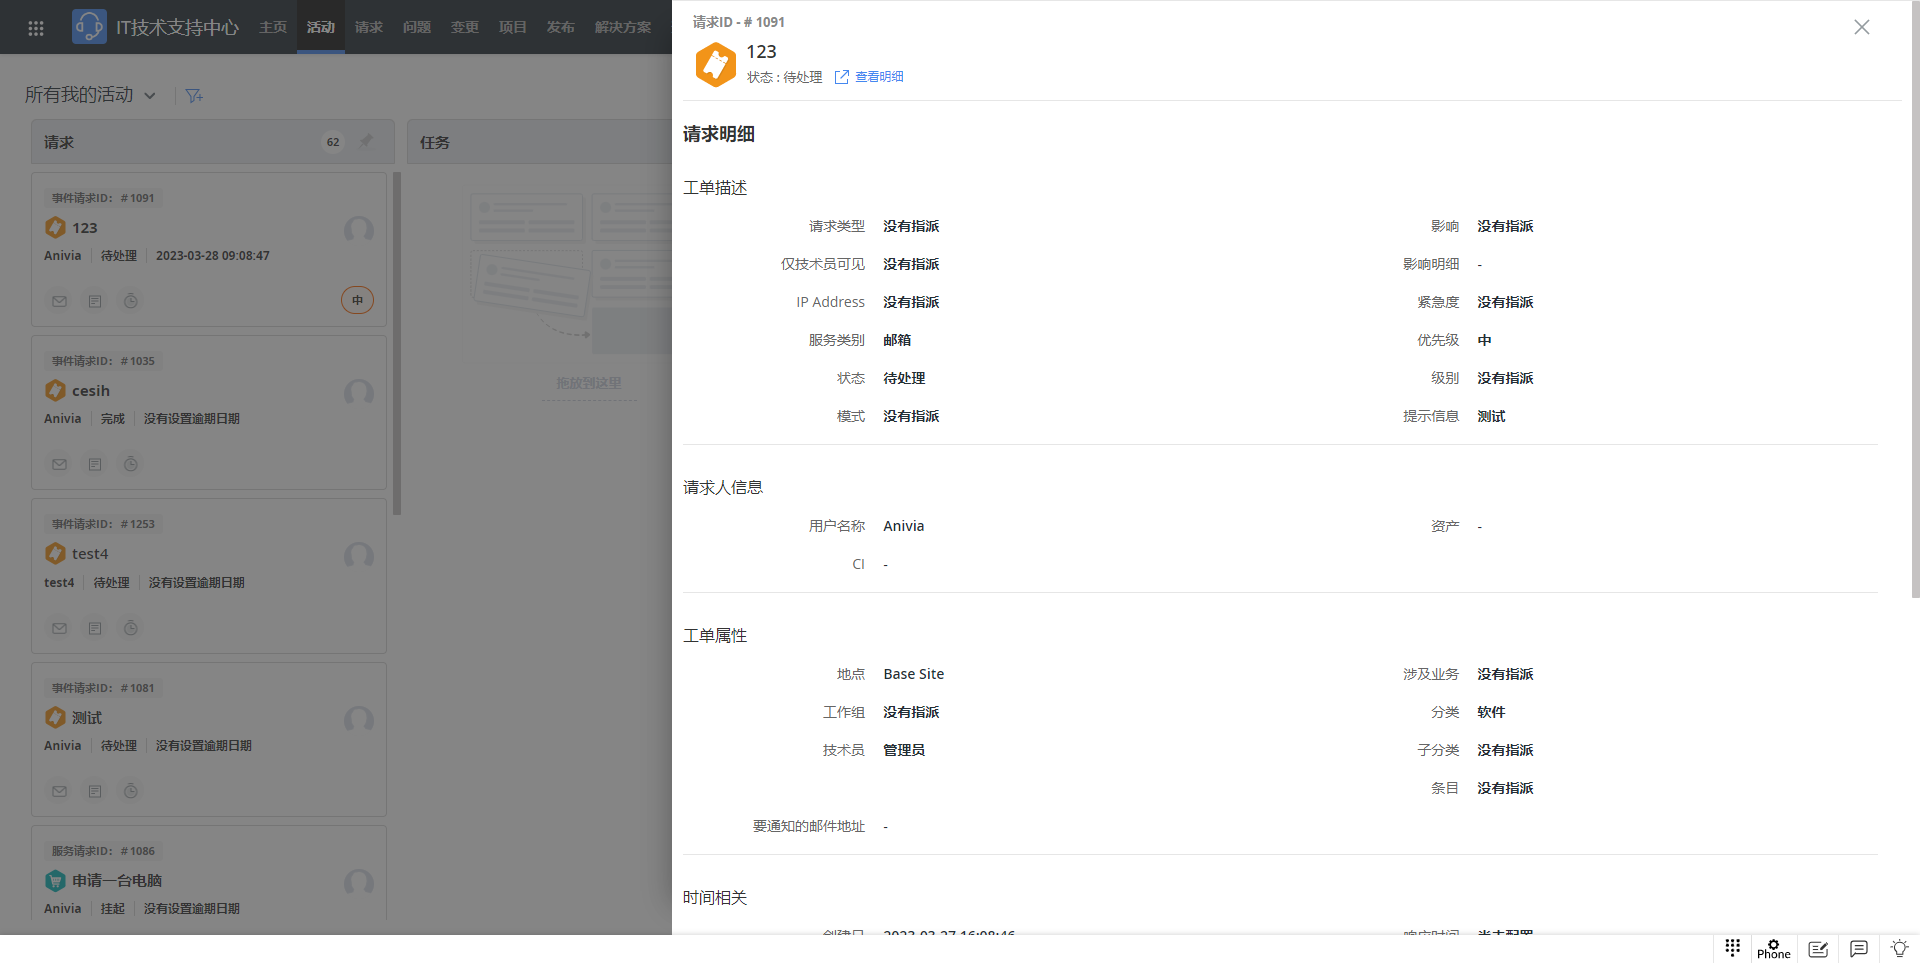Screen dimensions: 1920x963
Task: Open Phone settings in bottom bar
Action: [1774, 949]
